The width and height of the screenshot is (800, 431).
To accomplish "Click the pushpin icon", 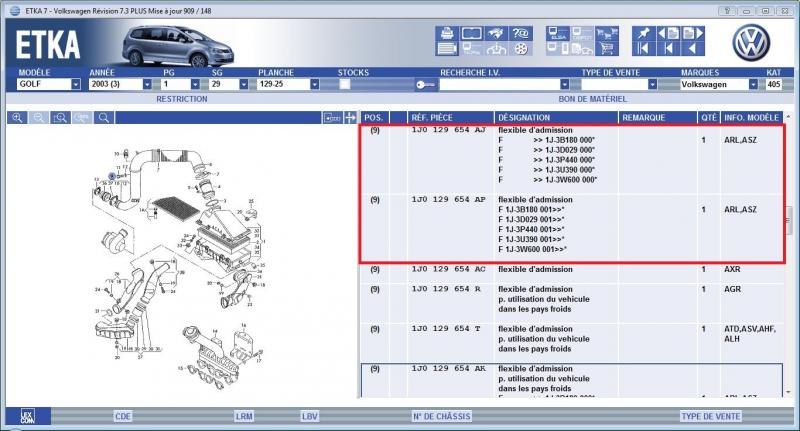I will (x=644, y=34).
